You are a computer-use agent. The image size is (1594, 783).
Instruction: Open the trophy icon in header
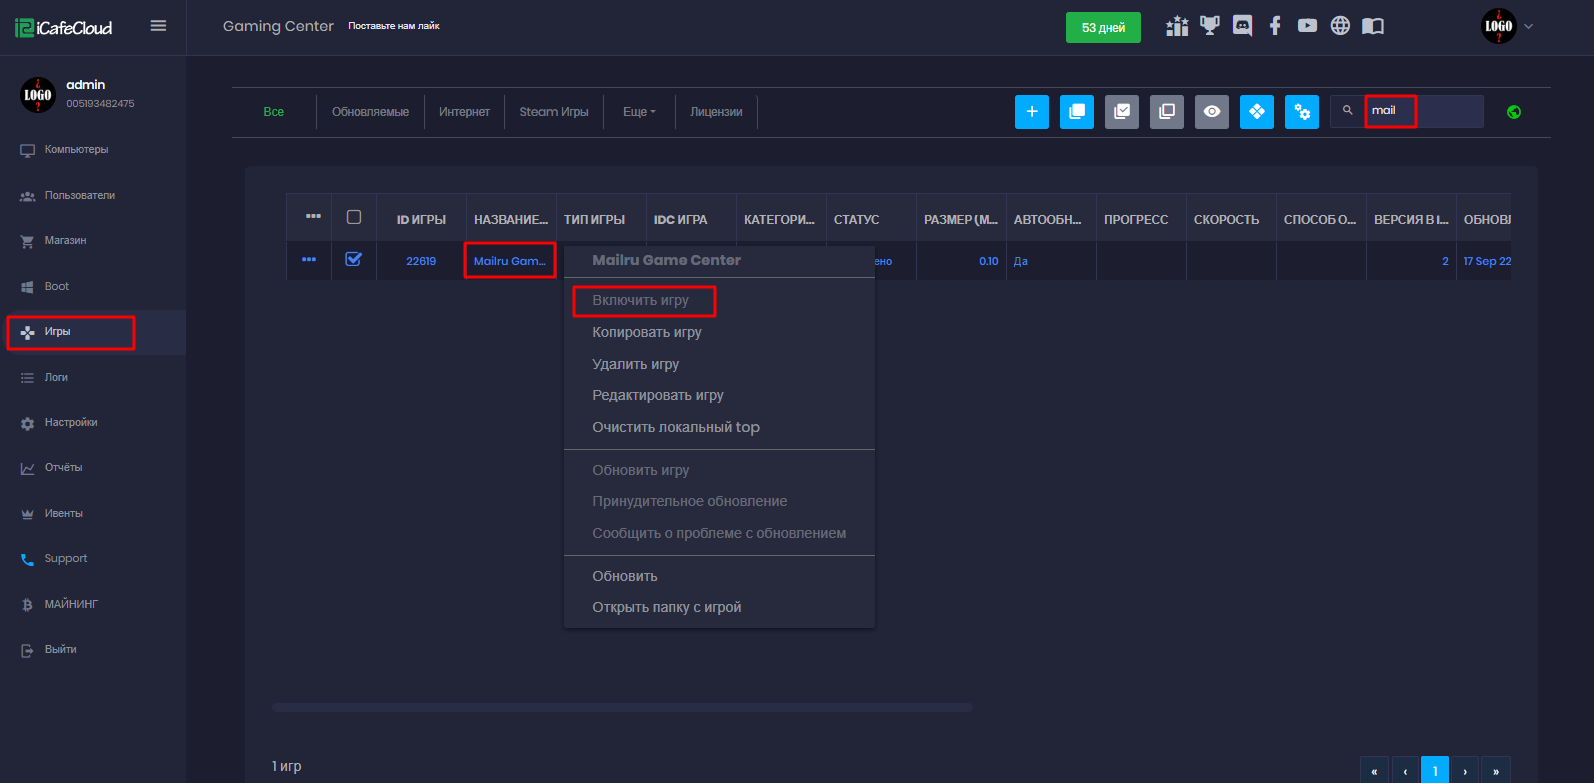tap(1210, 26)
